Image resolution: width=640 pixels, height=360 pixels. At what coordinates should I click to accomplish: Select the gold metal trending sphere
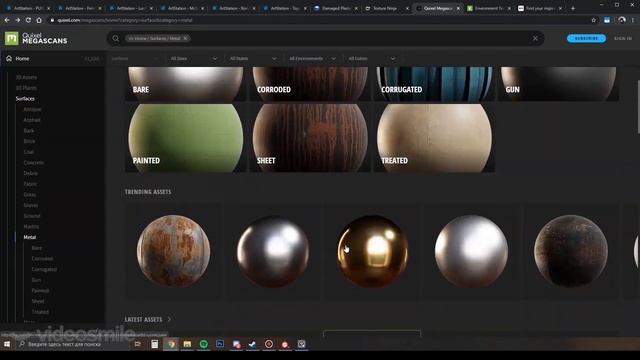coord(372,251)
